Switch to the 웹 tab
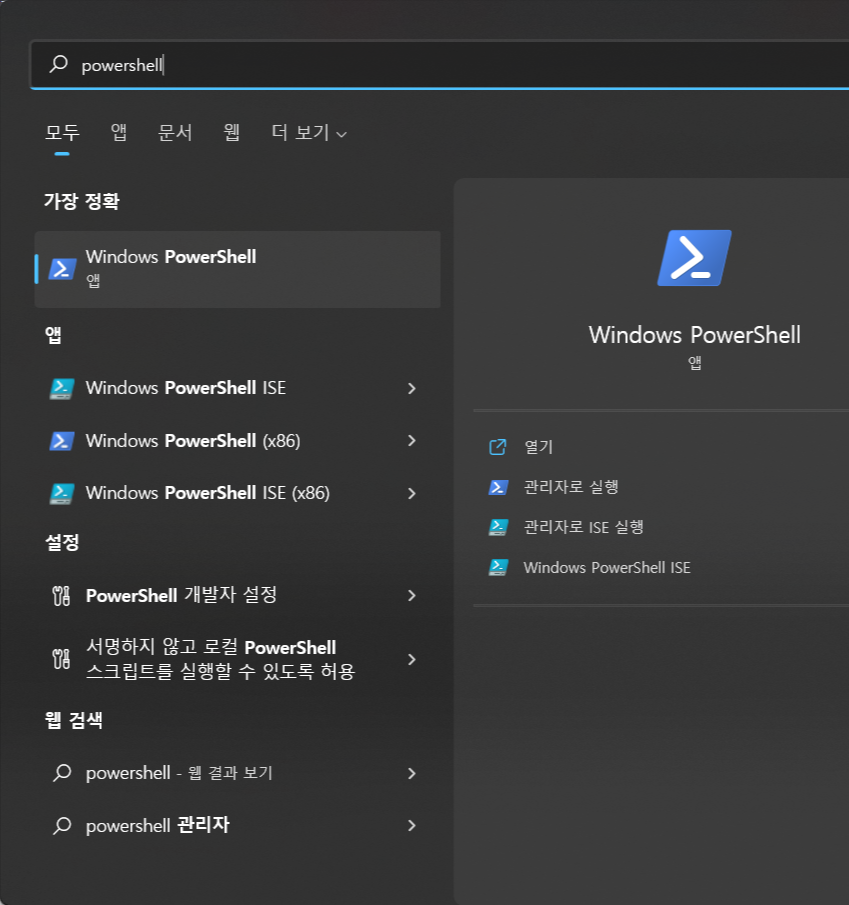The width and height of the screenshot is (849, 905). coord(231,132)
